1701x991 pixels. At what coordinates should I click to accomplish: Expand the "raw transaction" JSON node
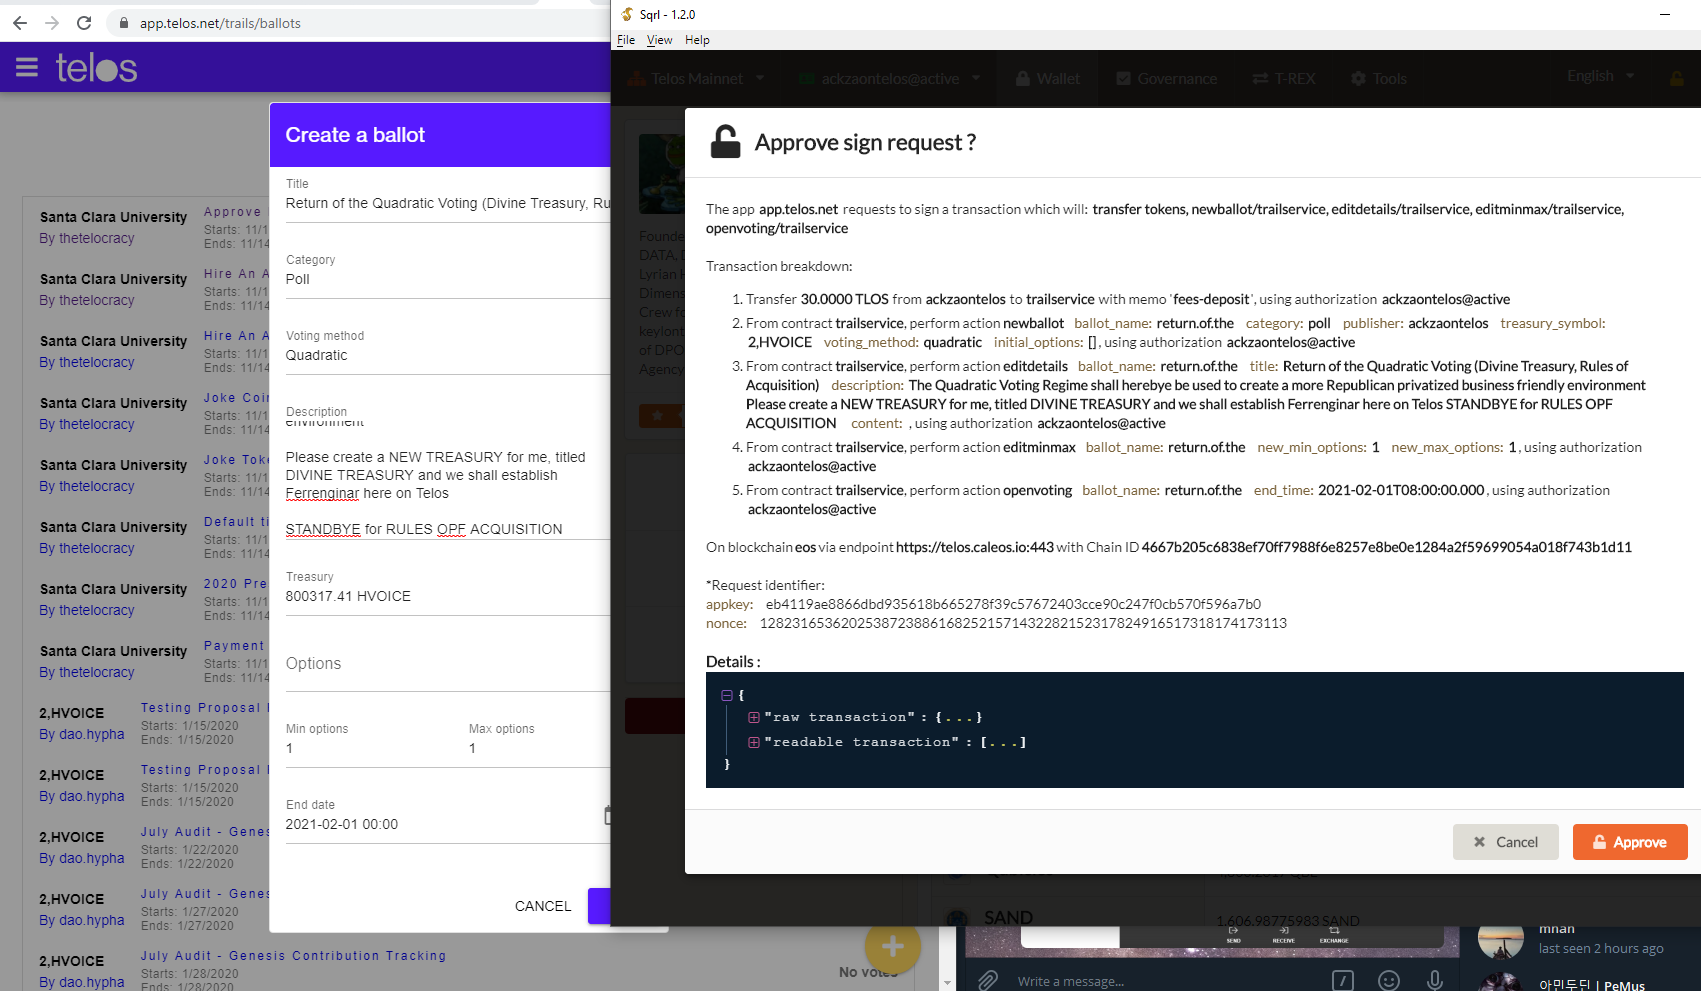tap(754, 717)
